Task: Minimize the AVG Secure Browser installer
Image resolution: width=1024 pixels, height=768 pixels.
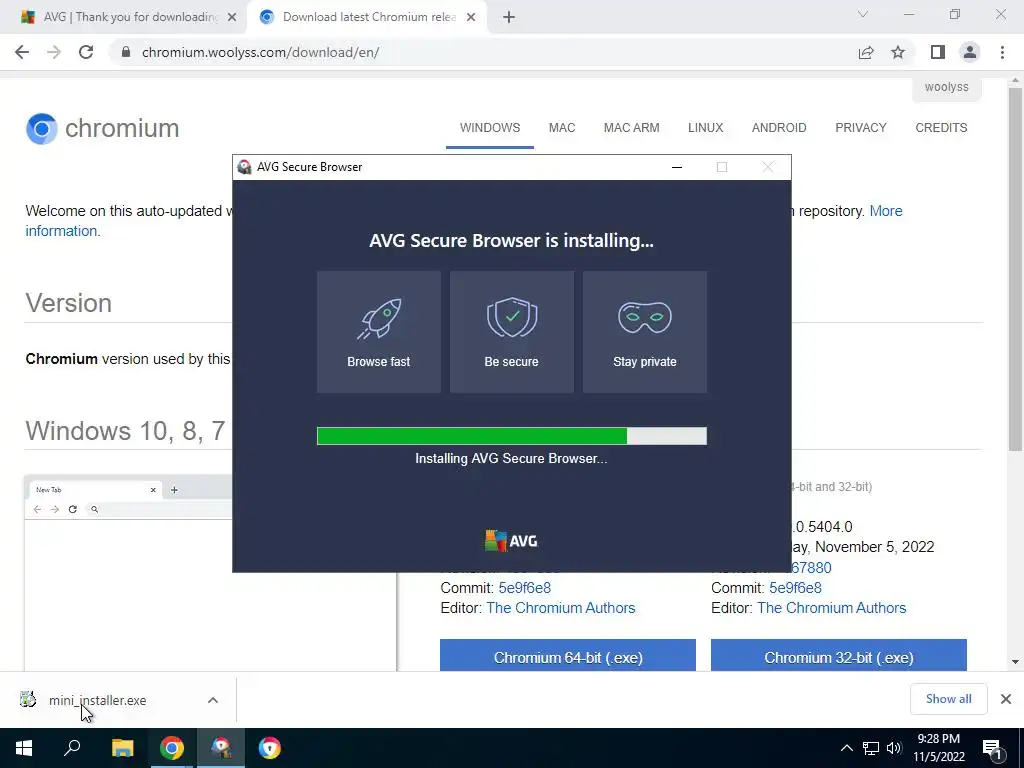Action: (677, 167)
